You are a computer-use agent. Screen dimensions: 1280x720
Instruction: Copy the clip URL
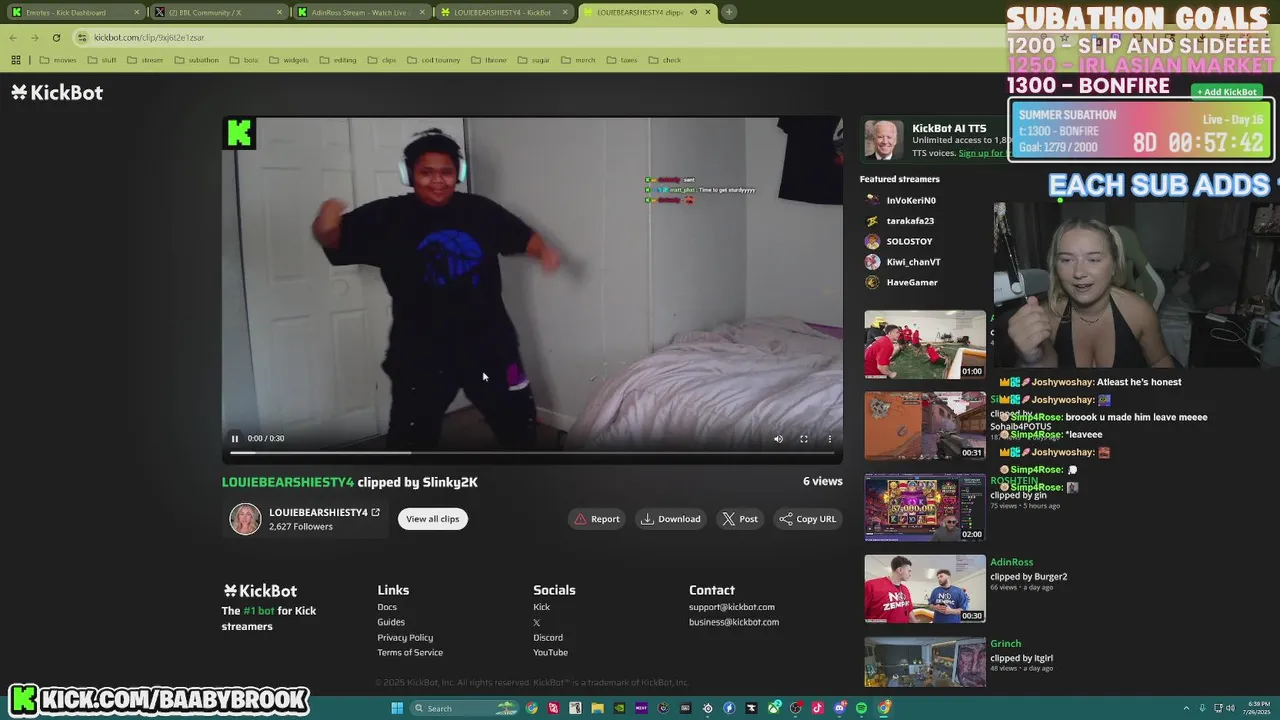click(807, 519)
